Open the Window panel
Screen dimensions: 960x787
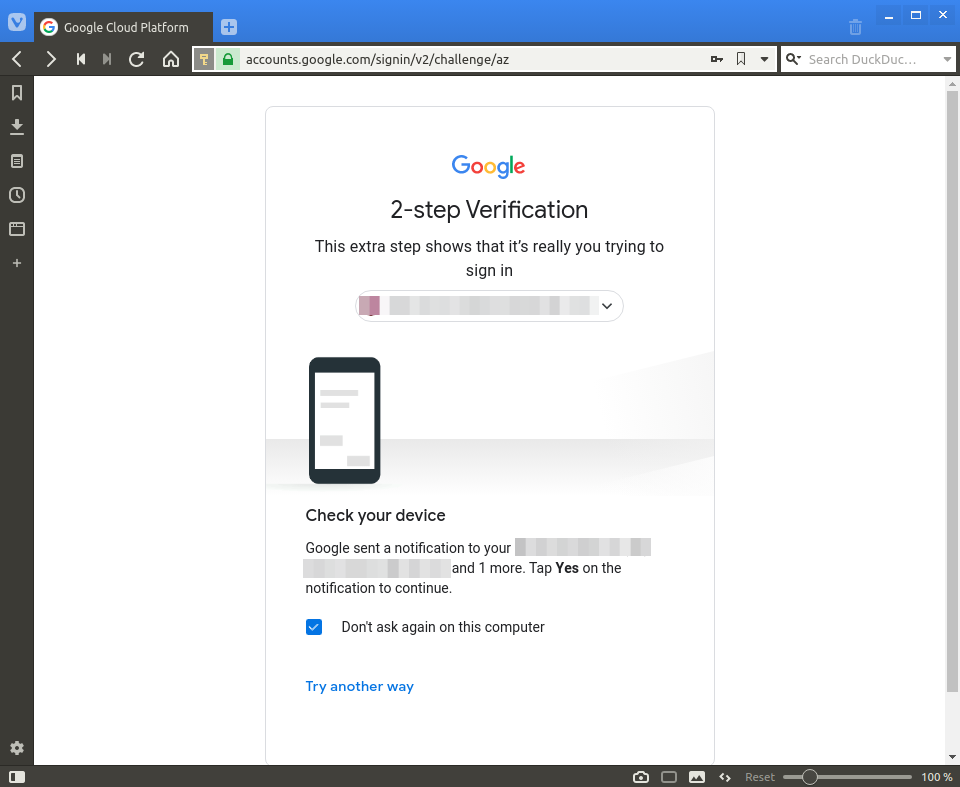17,229
